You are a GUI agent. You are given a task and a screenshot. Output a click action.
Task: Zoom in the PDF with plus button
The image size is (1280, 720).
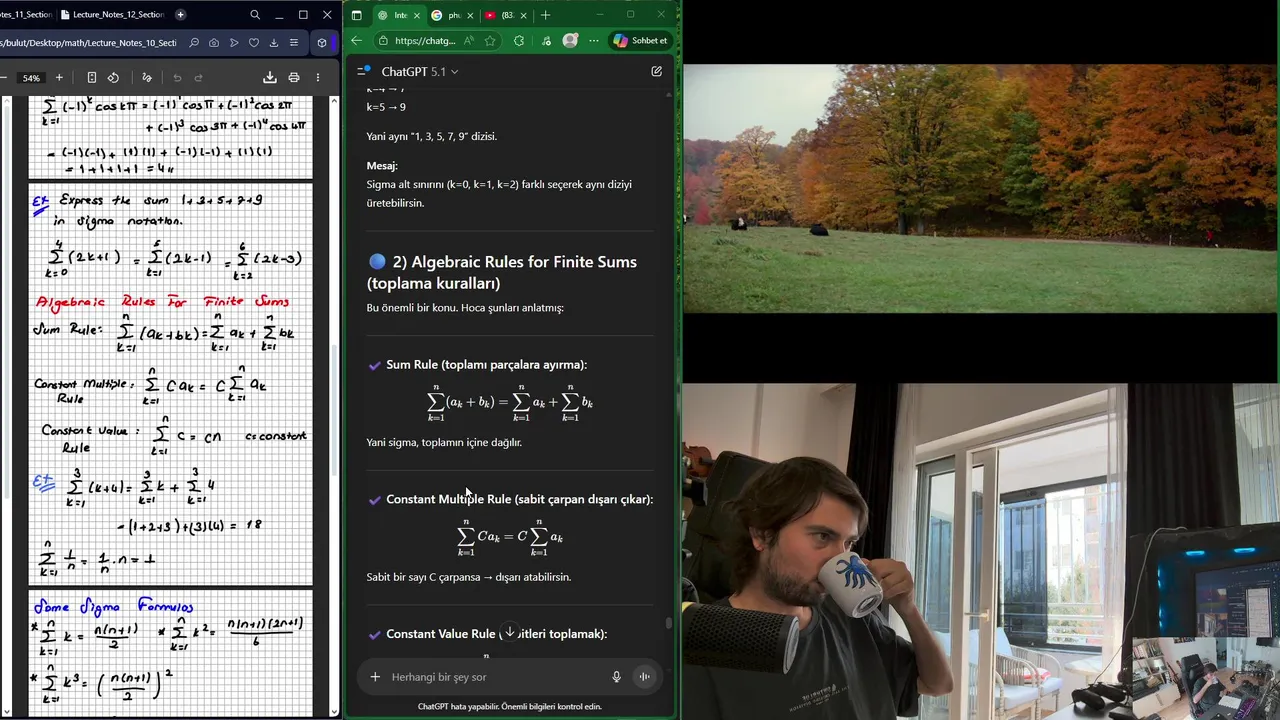[59, 77]
